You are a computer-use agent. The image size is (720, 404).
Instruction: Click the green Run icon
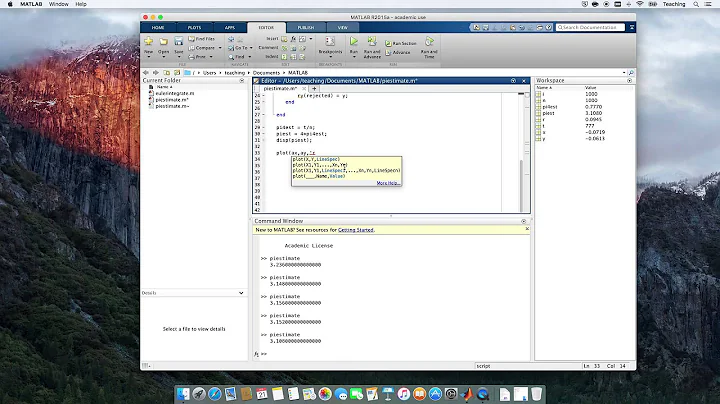click(x=354, y=41)
